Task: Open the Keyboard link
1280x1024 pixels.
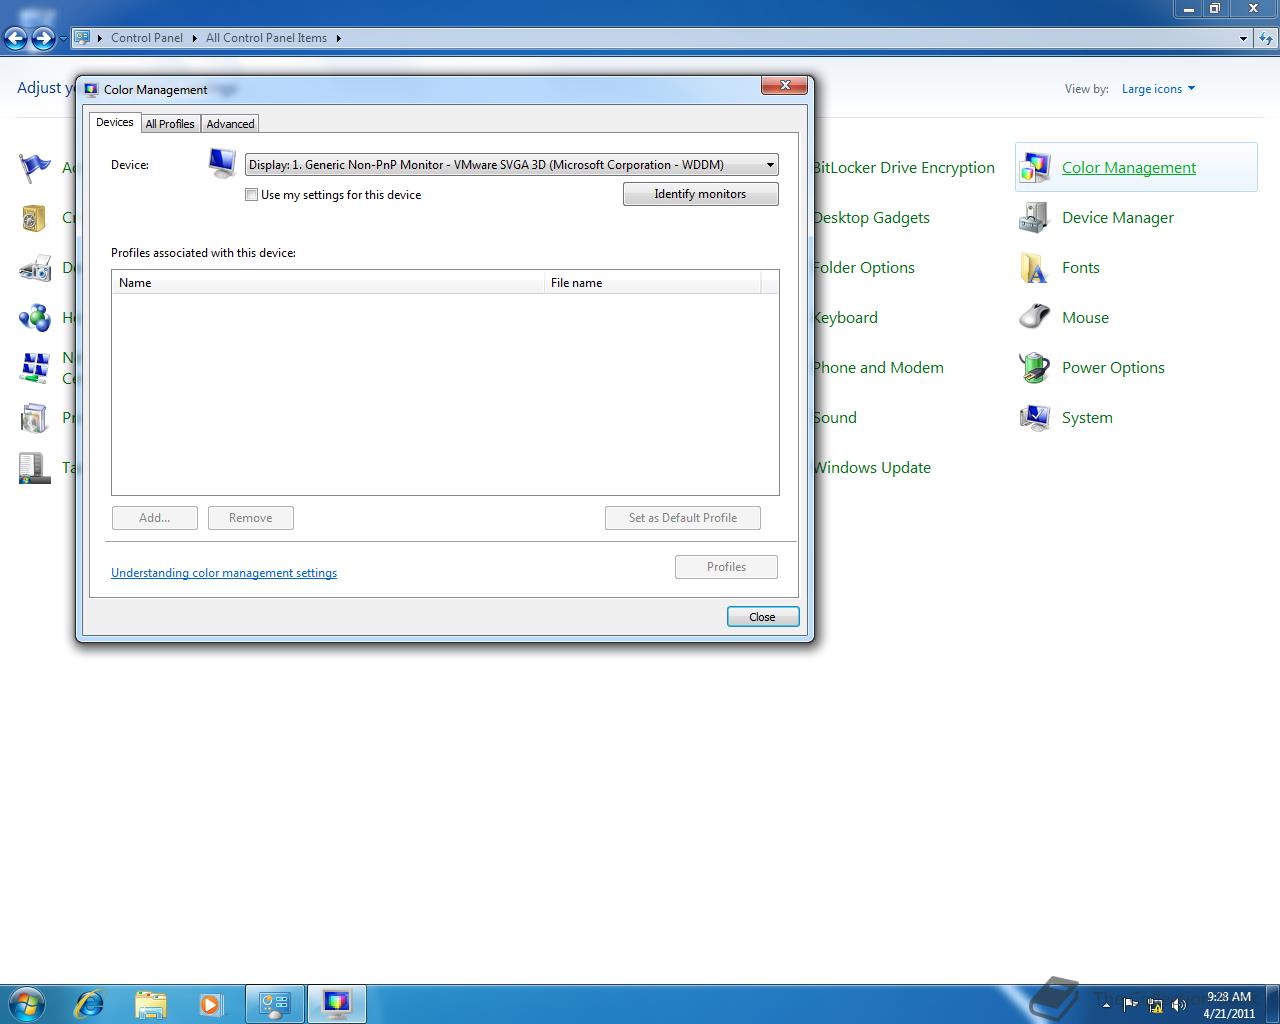Action: tap(845, 318)
